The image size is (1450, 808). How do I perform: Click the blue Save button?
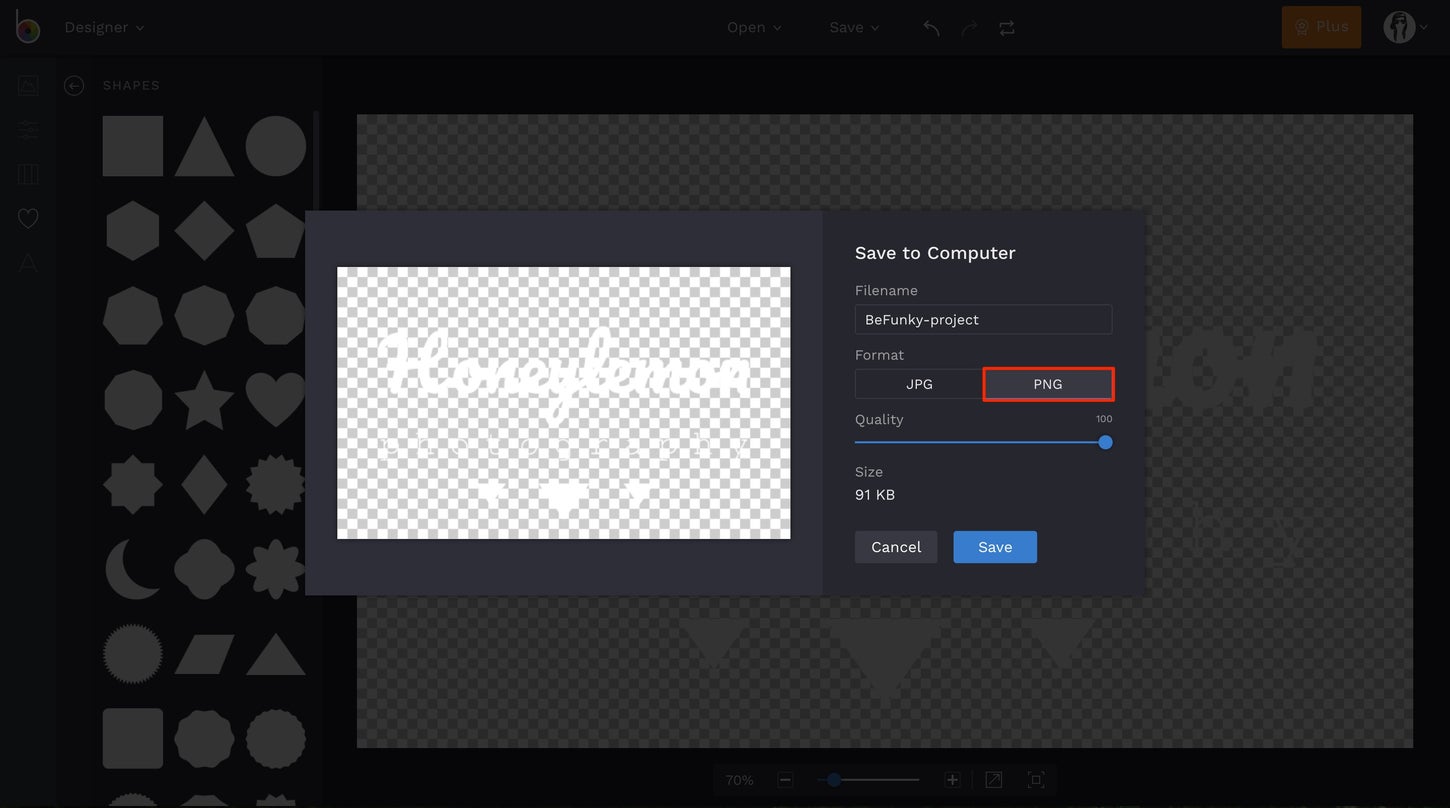click(x=994, y=546)
